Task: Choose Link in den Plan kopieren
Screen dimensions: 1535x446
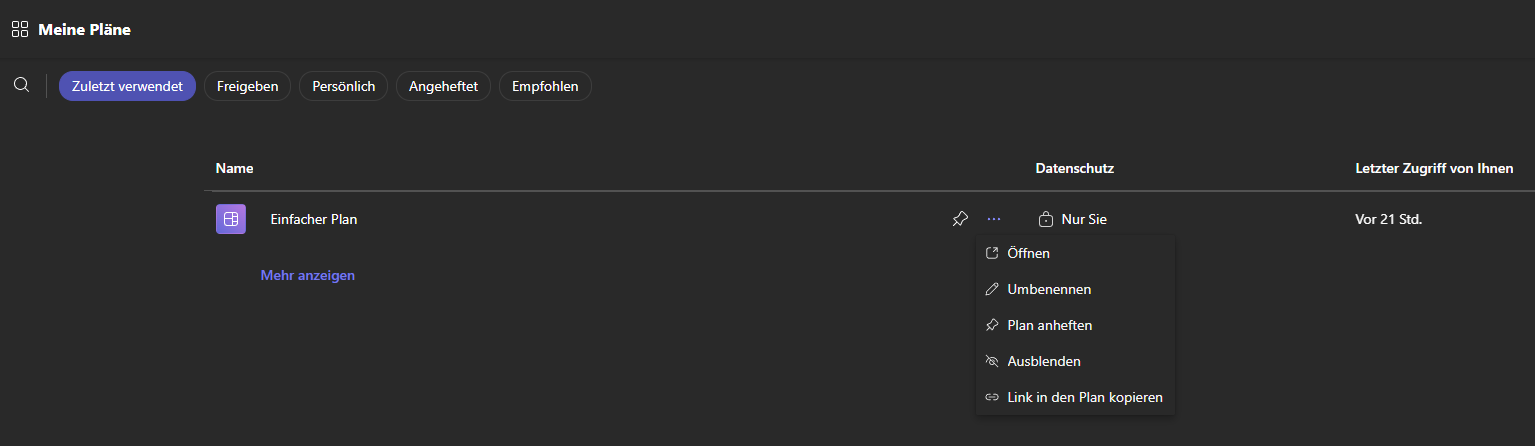Action: click(x=1075, y=397)
